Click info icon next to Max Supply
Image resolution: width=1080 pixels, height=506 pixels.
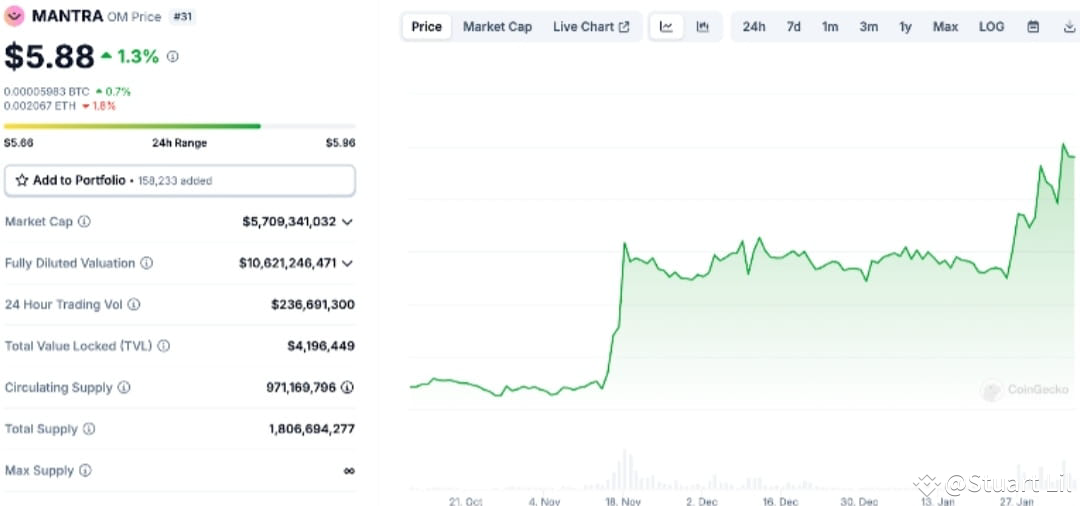coord(85,471)
